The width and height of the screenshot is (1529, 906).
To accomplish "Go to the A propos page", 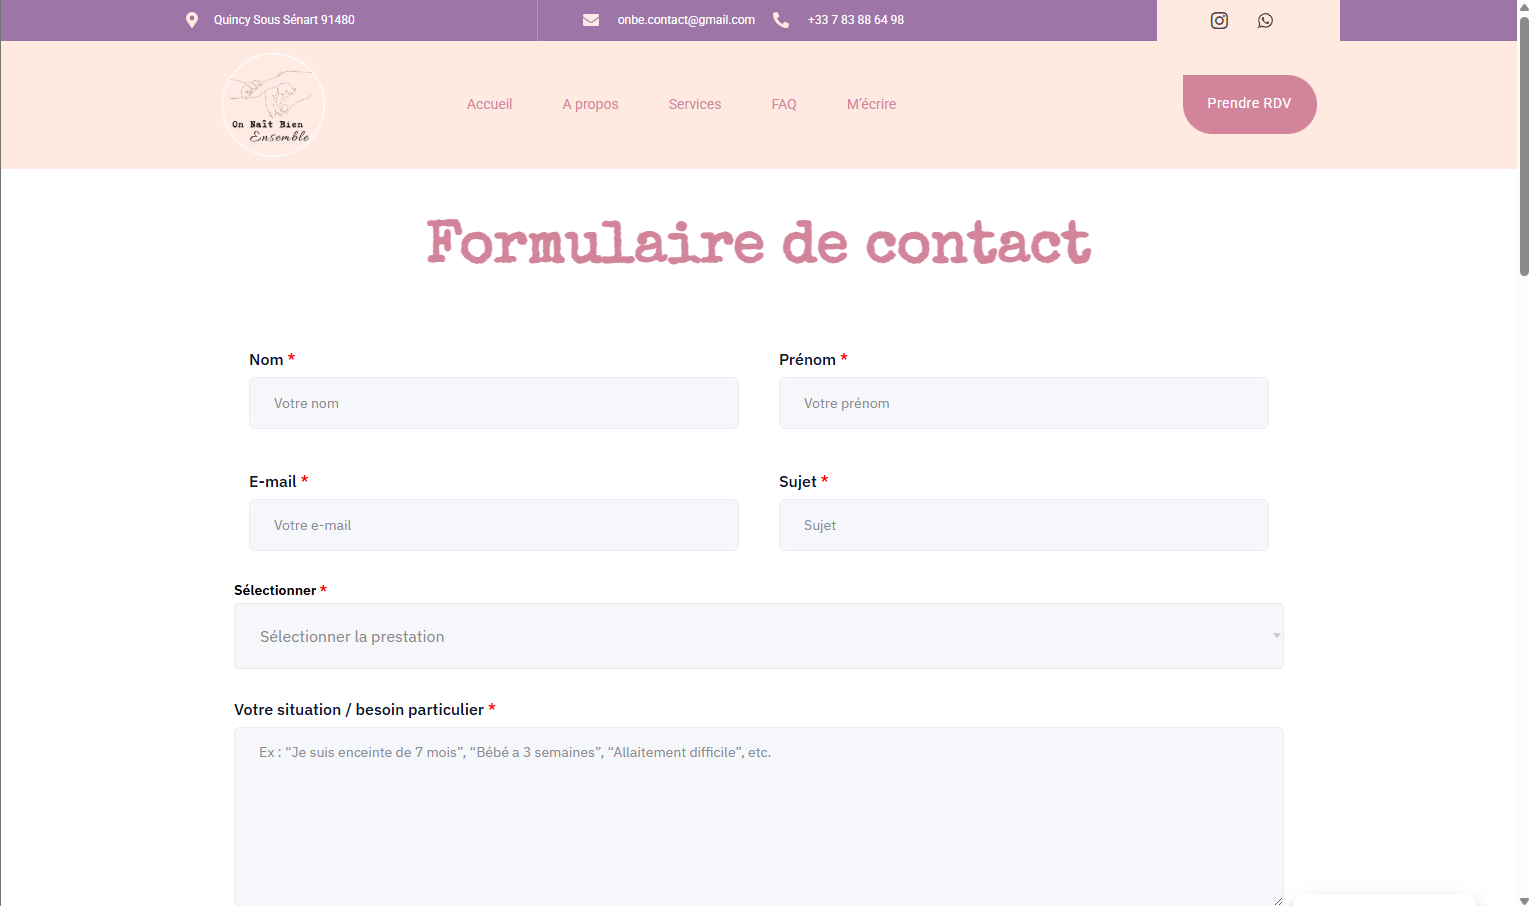I will (590, 104).
